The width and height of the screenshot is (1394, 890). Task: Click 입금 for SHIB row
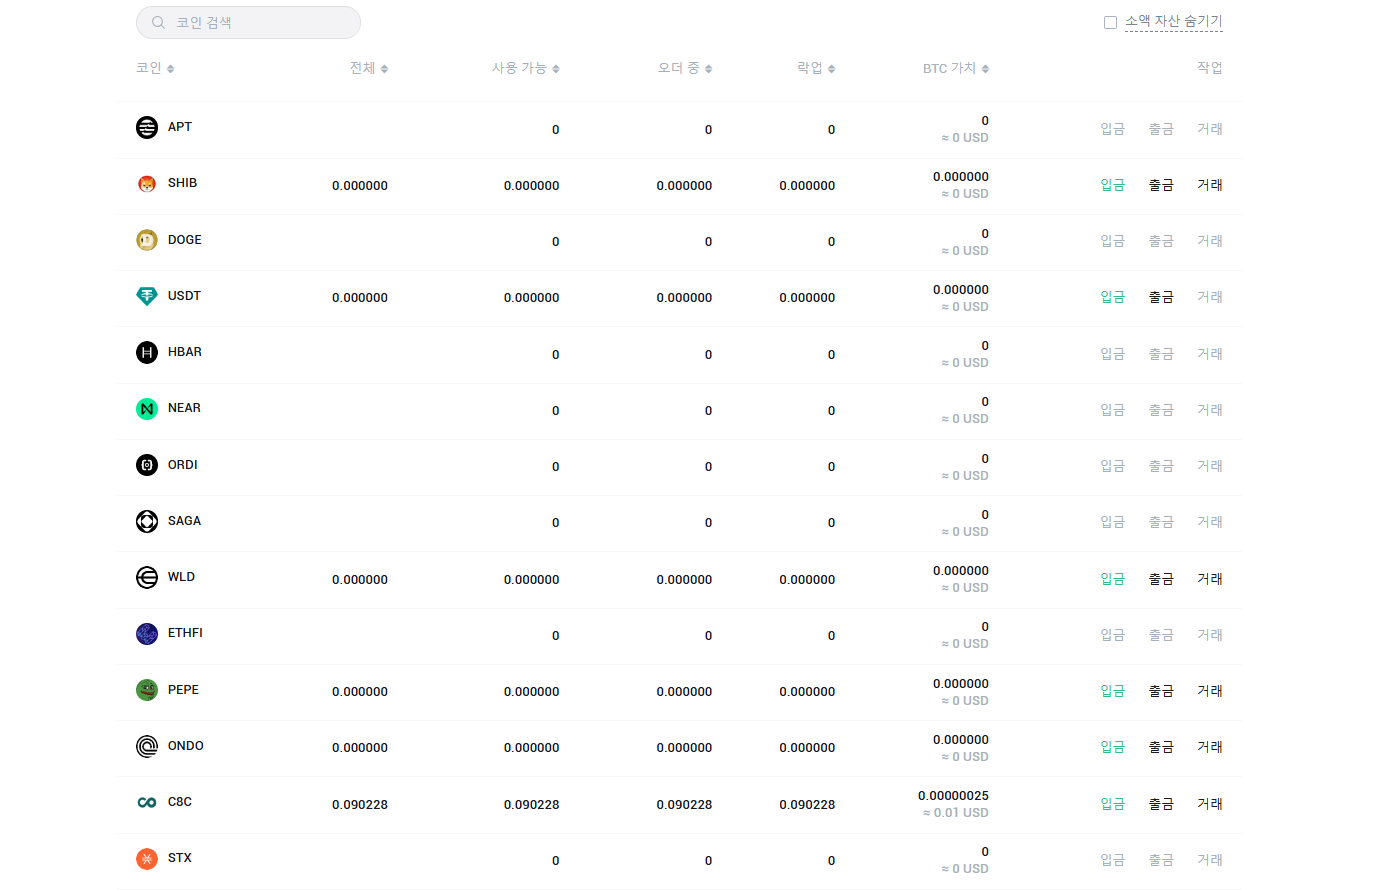coord(1112,185)
